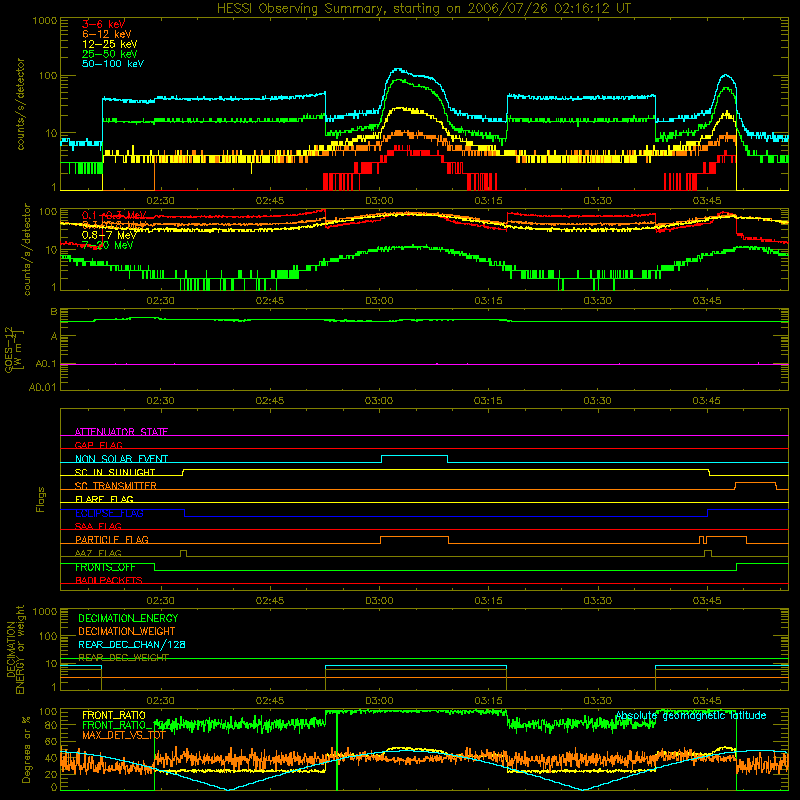Select the "50-100 keV" legend label

[113, 64]
